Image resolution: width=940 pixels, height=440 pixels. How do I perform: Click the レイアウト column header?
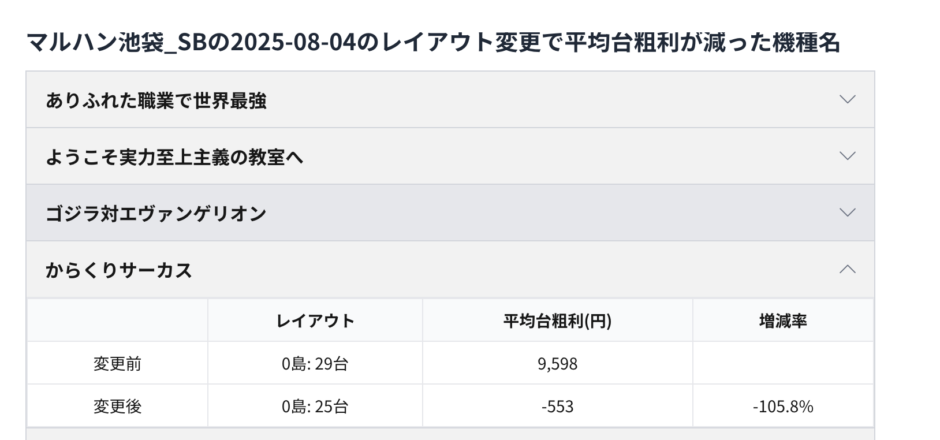click(315, 321)
